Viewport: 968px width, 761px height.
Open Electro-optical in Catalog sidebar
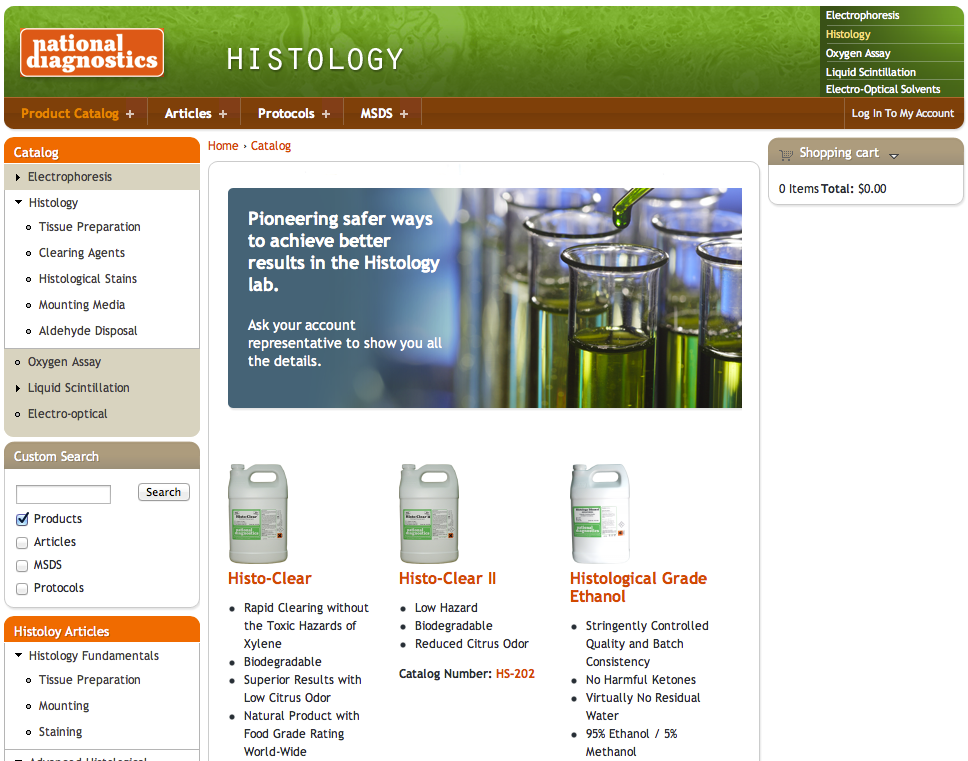[x=67, y=414]
